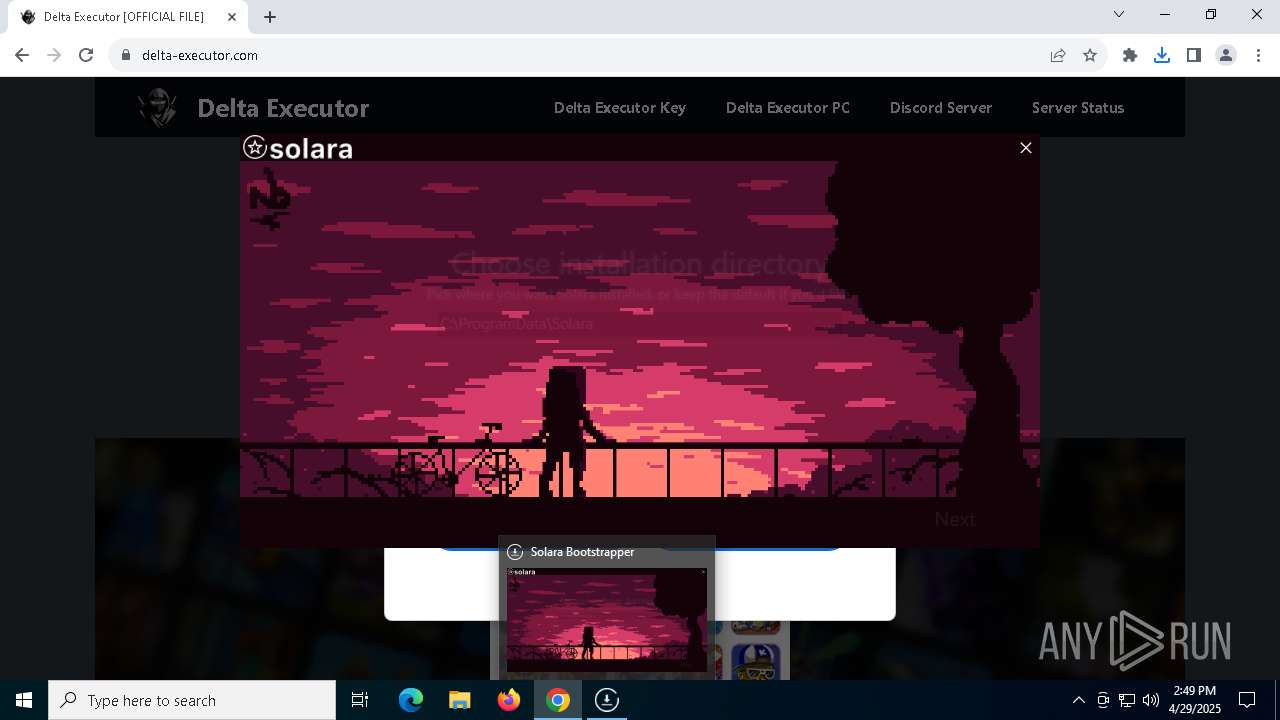Viewport: 1280px width, 720px height.
Task: Go back to the previous page
Action: [x=22, y=55]
